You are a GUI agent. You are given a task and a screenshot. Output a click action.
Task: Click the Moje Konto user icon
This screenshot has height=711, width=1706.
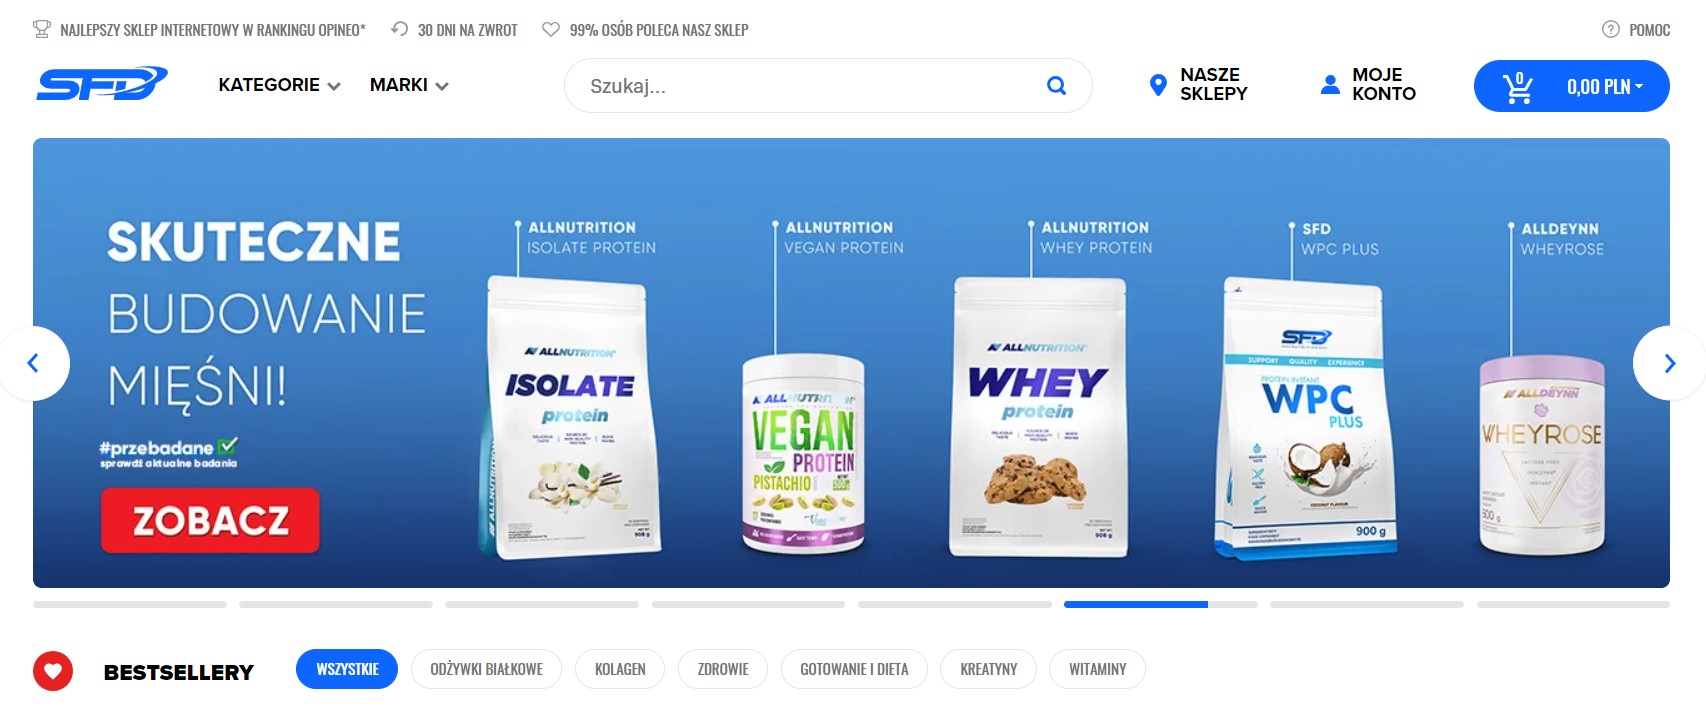click(x=1330, y=85)
